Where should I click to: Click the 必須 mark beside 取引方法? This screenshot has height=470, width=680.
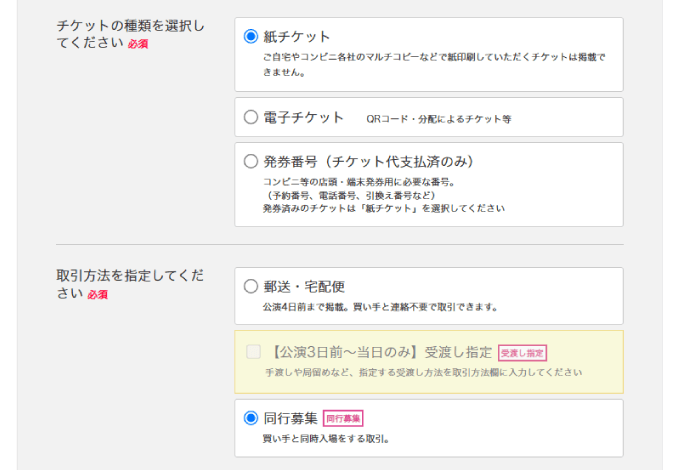(98, 294)
